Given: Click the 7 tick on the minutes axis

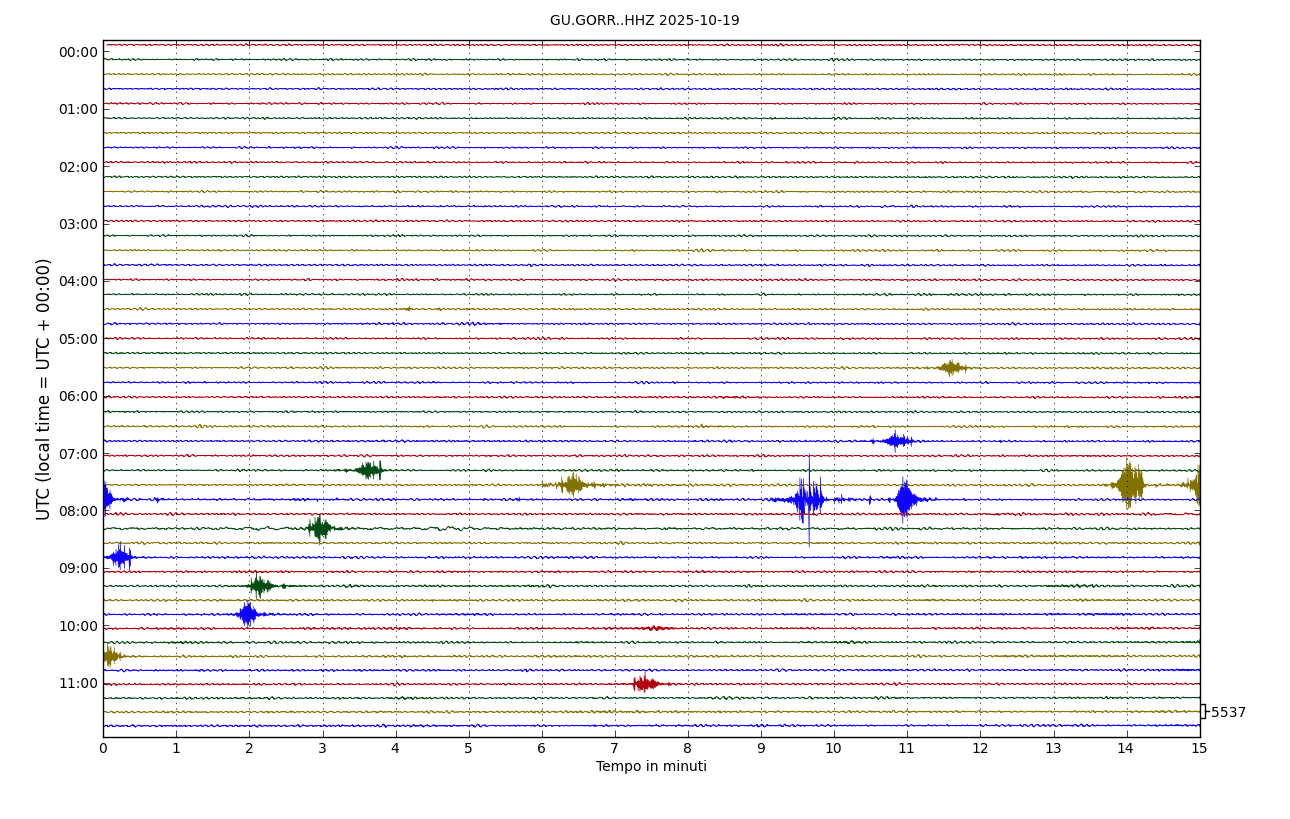Looking at the screenshot, I should (x=614, y=749).
